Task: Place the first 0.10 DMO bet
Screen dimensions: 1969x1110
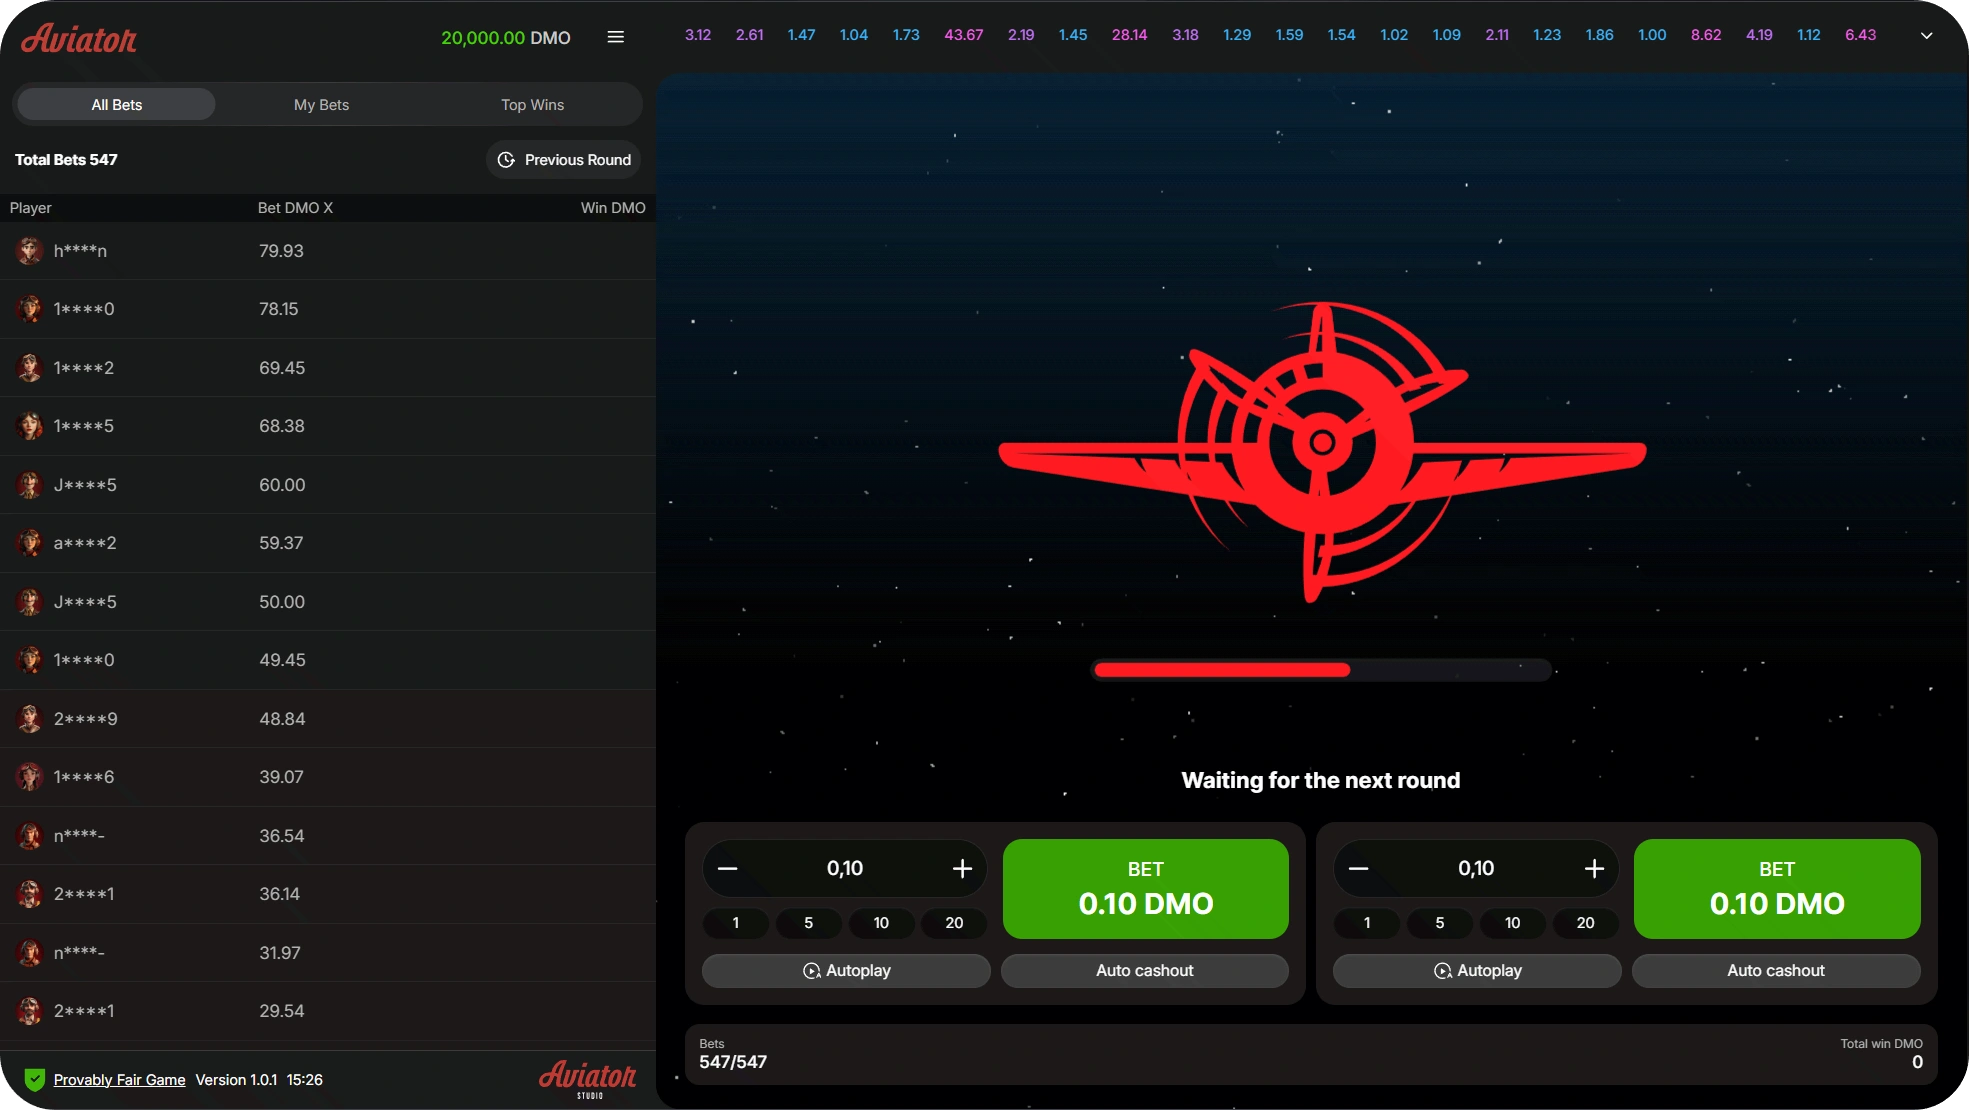Action: [x=1145, y=889]
